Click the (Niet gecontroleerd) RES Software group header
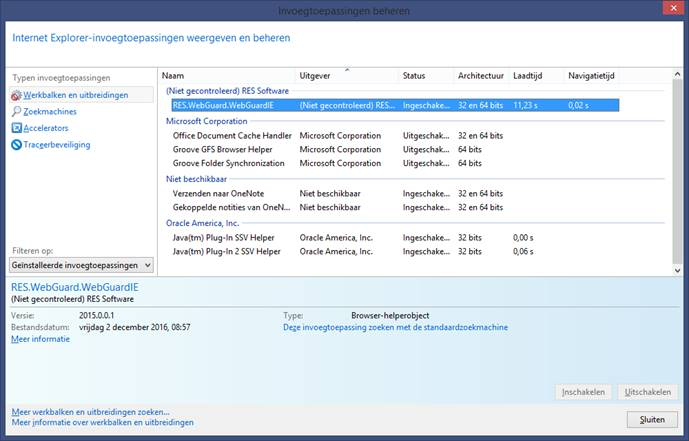The width and height of the screenshot is (689, 441). click(227, 91)
